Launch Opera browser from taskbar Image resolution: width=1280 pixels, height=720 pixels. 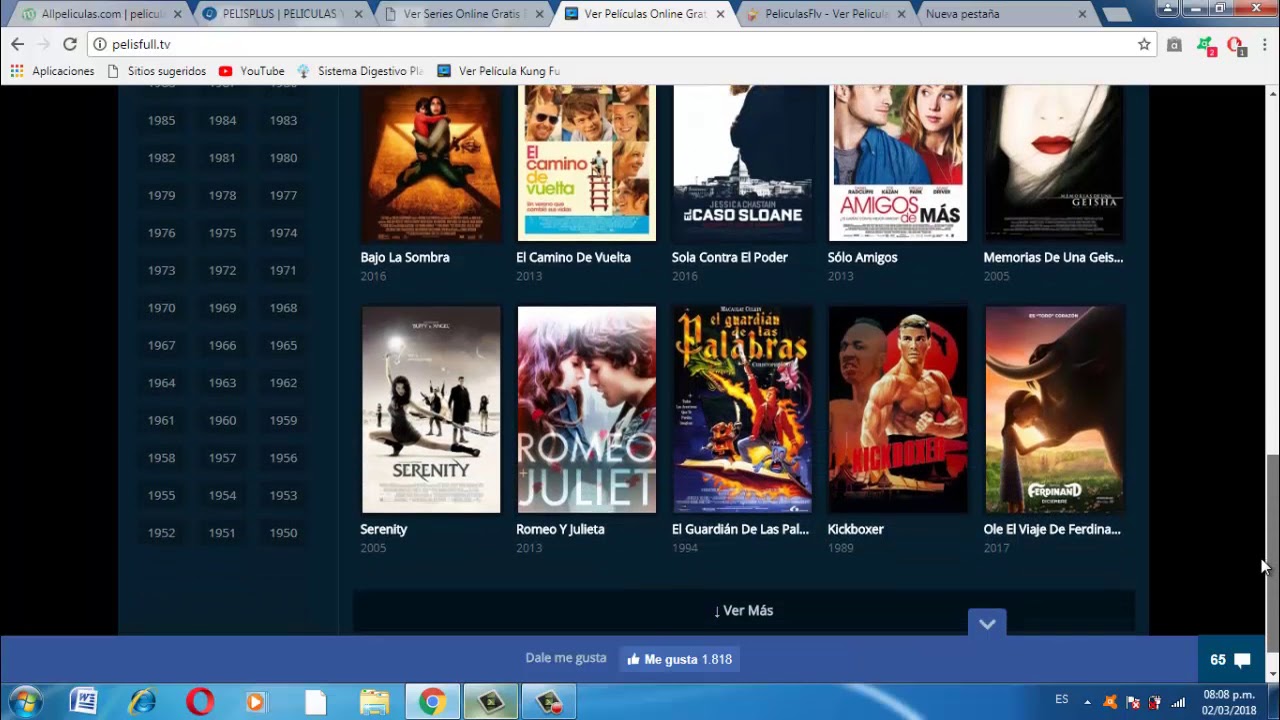tap(200, 702)
